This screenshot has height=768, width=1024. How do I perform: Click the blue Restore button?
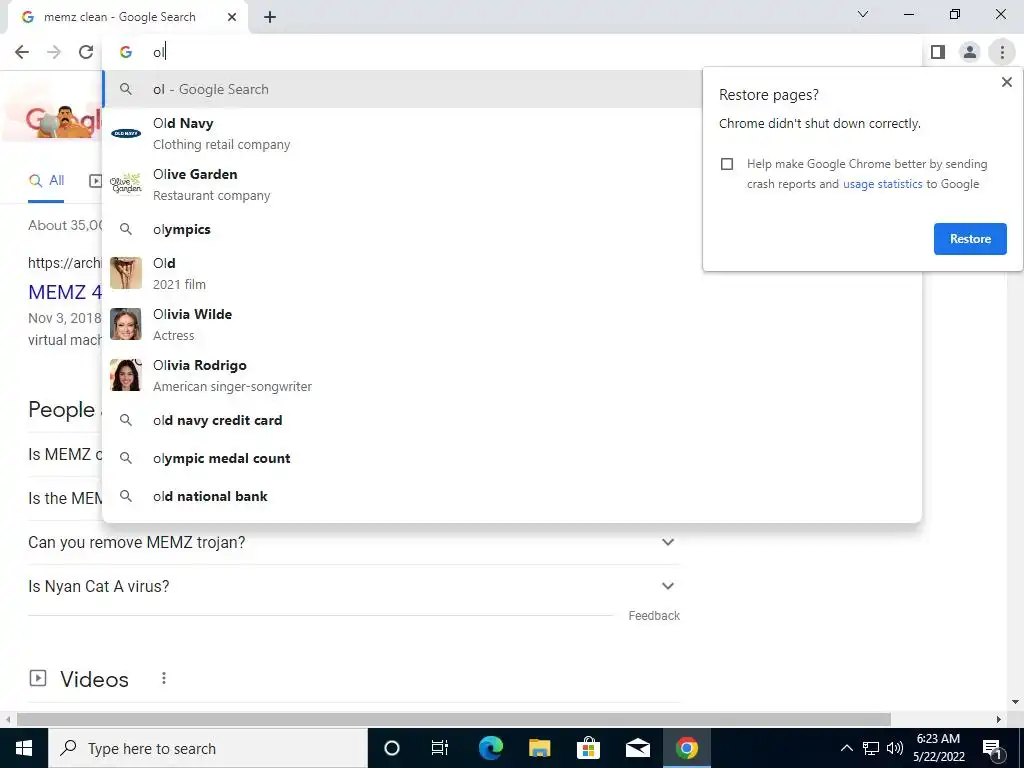(x=970, y=239)
